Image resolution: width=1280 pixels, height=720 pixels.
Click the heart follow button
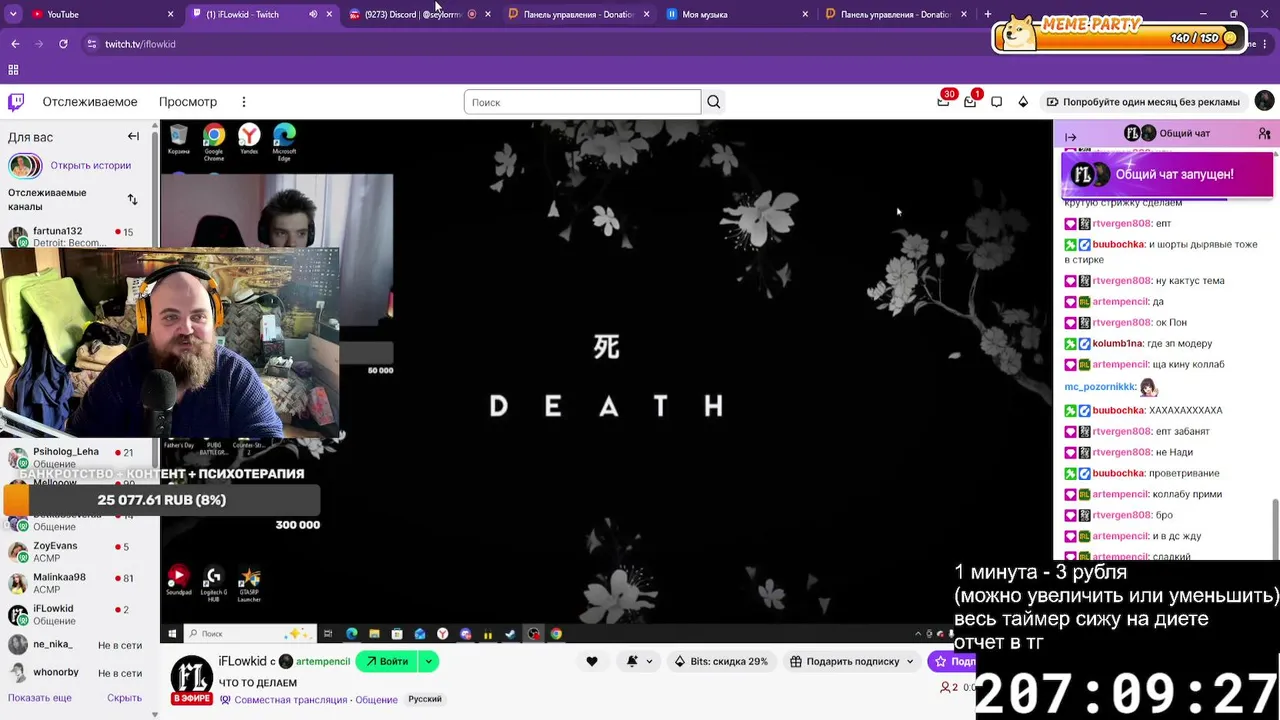(x=592, y=661)
